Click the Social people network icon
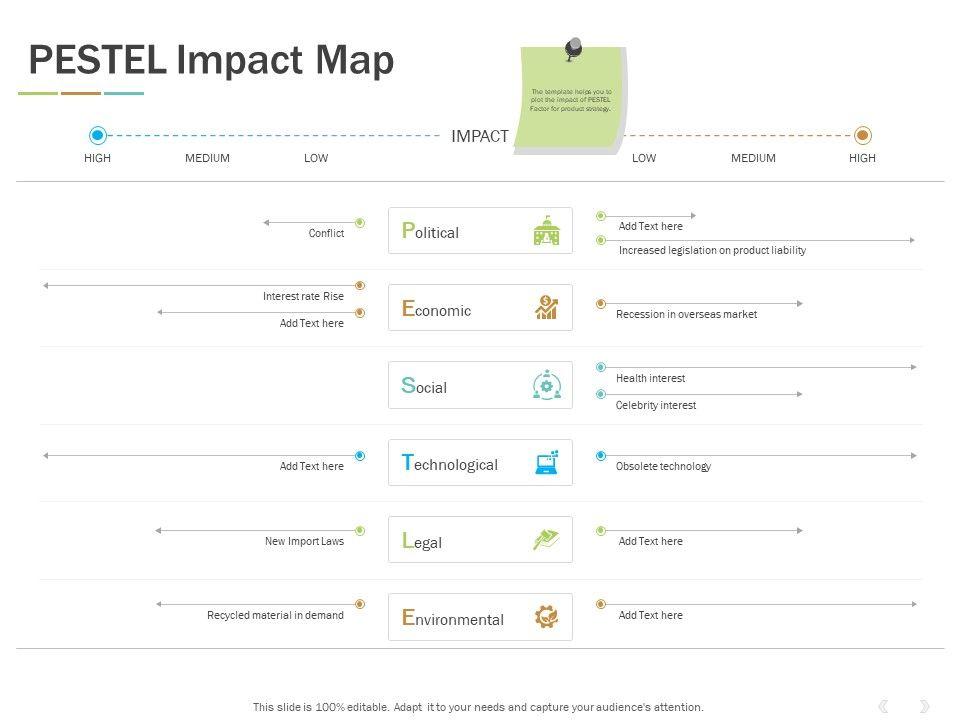Image resolution: width=960 pixels, height=720 pixels. [x=546, y=386]
